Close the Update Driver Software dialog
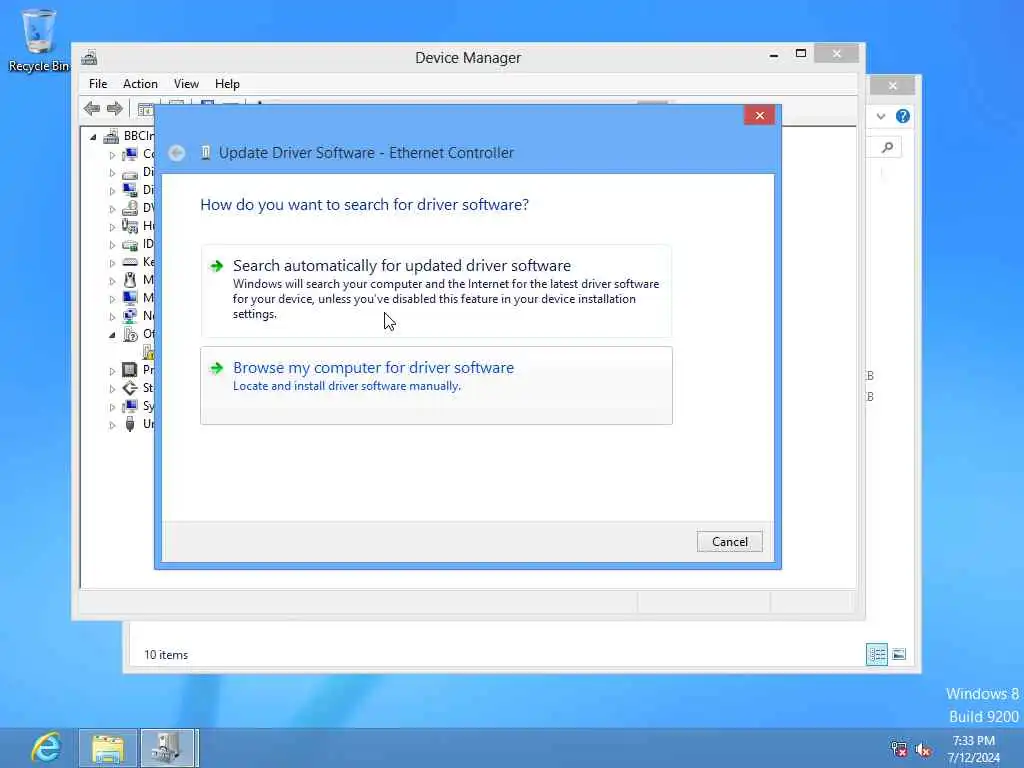The image size is (1024, 768). coord(760,116)
